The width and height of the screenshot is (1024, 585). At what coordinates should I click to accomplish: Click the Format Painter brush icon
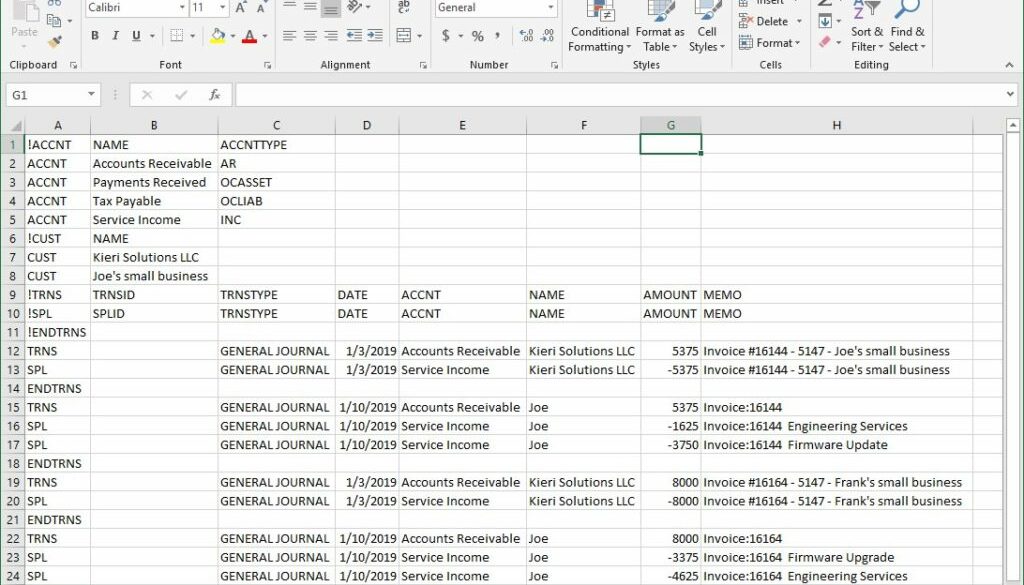[x=55, y=42]
